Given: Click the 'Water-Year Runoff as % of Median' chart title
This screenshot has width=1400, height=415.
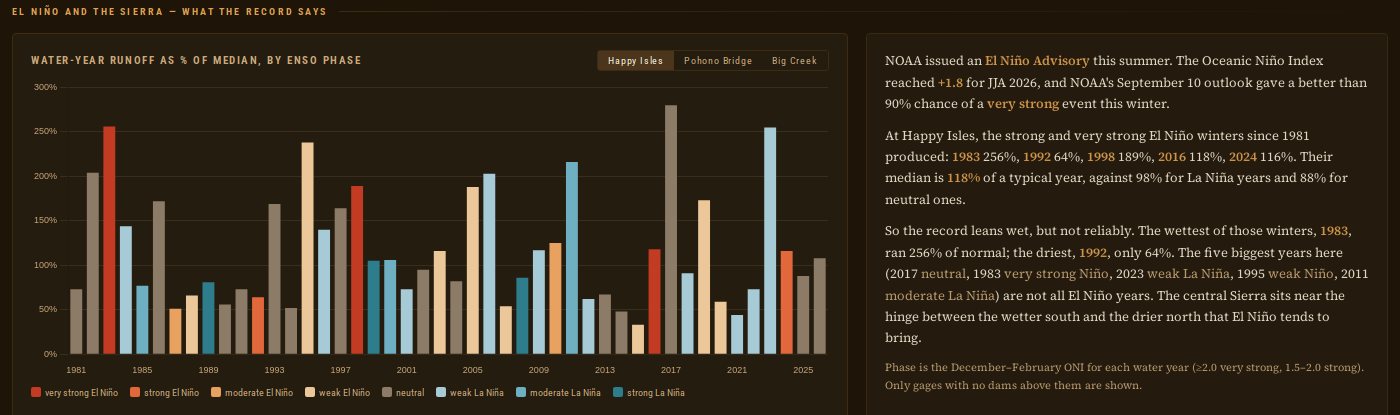Looking at the screenshot, I should pos(196,61).
